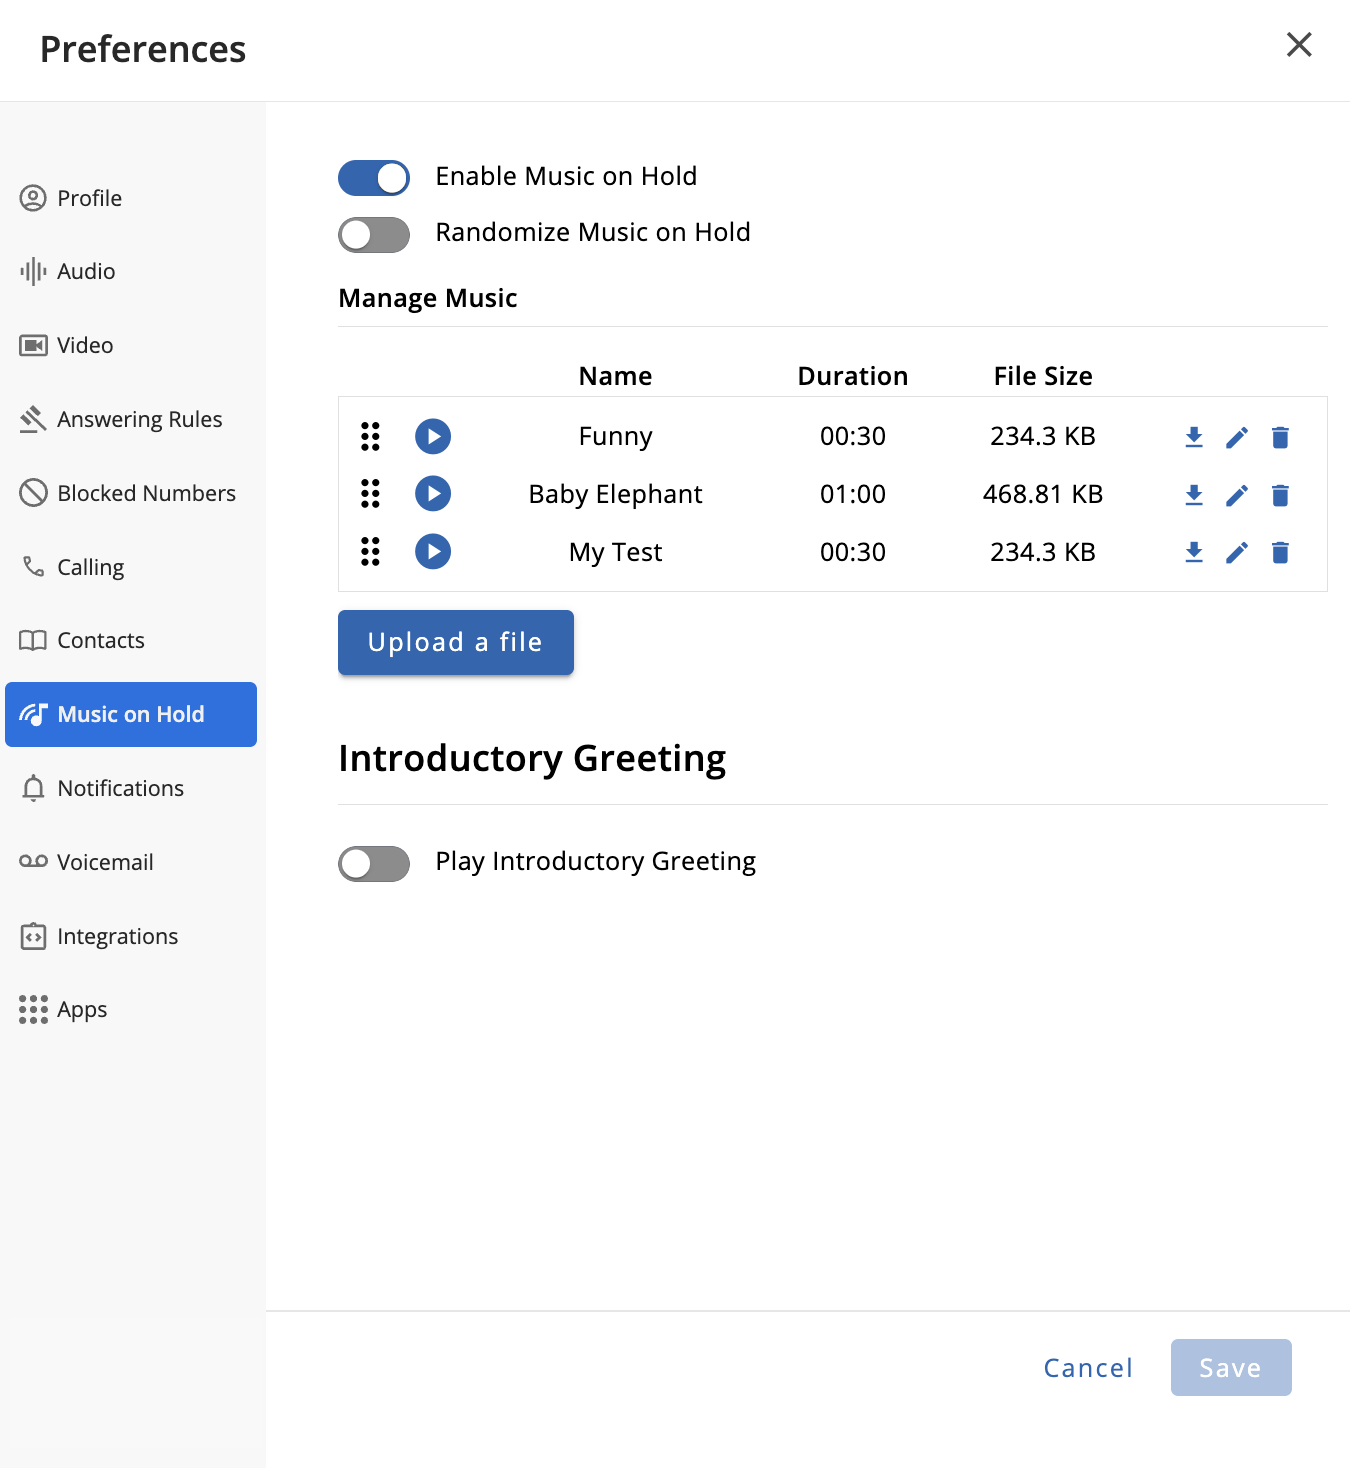Download the Funny audio file
The width and height of the screenshot is (1350, 1468).
pyautogui.click(x=1193, y=437)
